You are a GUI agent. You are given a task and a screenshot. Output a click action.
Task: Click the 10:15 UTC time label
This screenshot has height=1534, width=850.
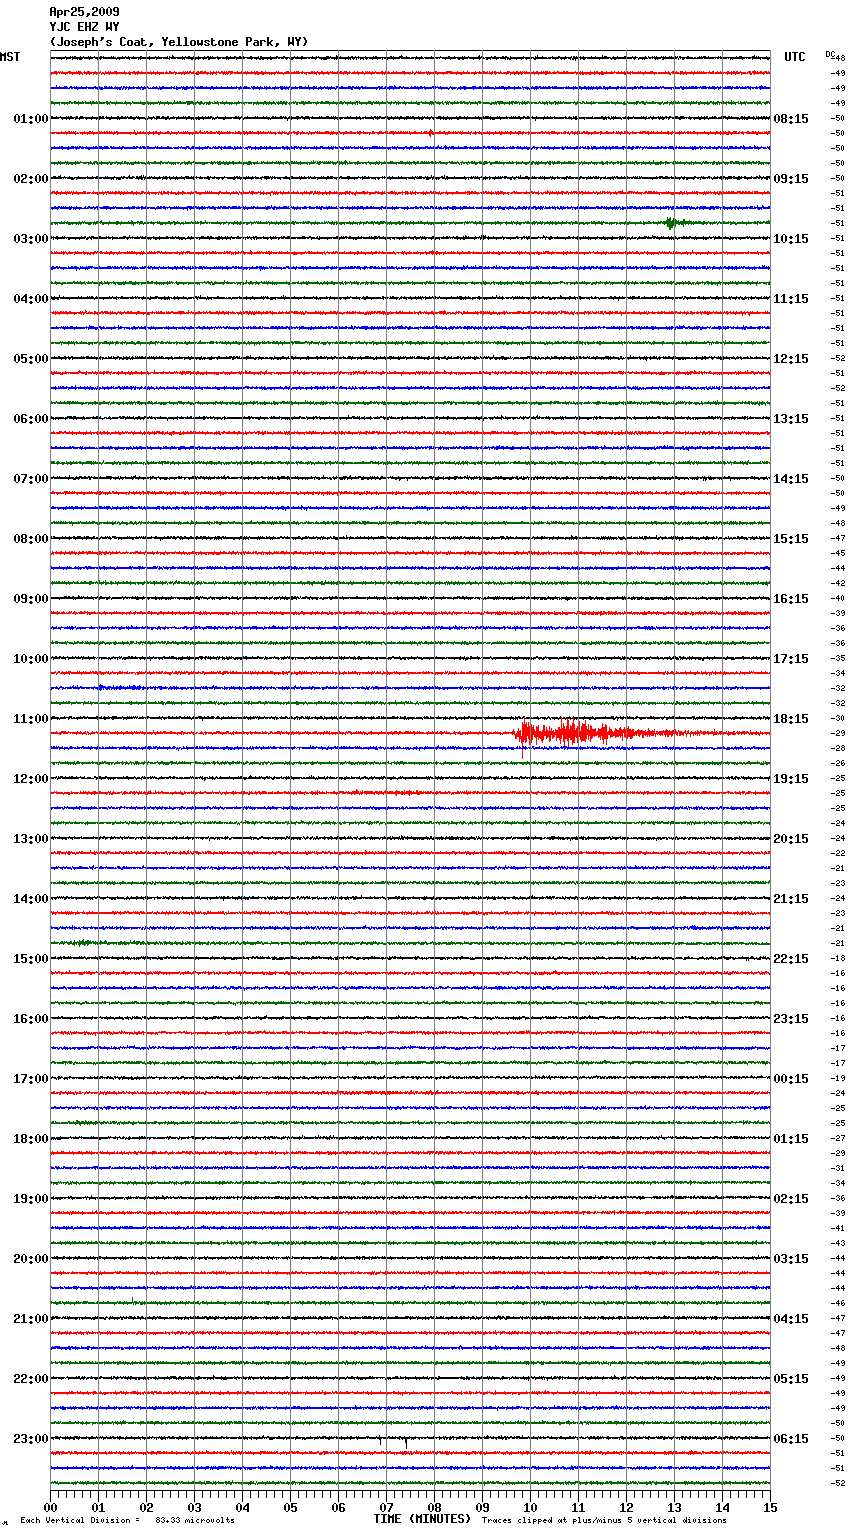(x=791, y=239)
